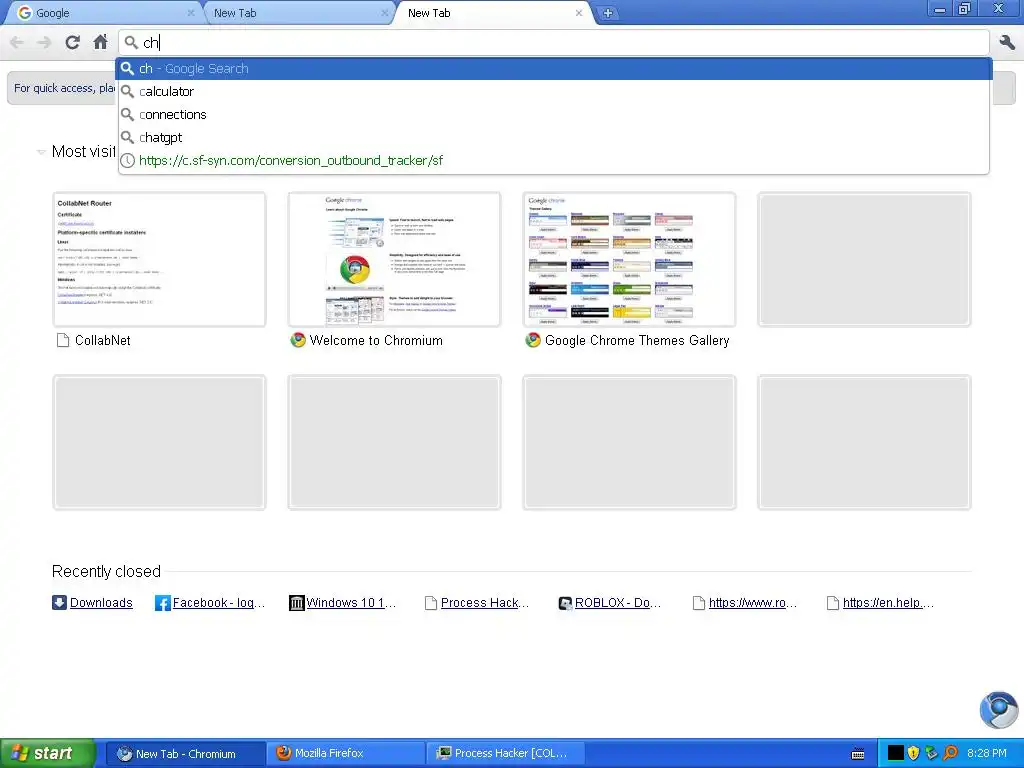Select the c.sf-syn.com history suggestion
1024x768 pixels.
click(554, 160)
